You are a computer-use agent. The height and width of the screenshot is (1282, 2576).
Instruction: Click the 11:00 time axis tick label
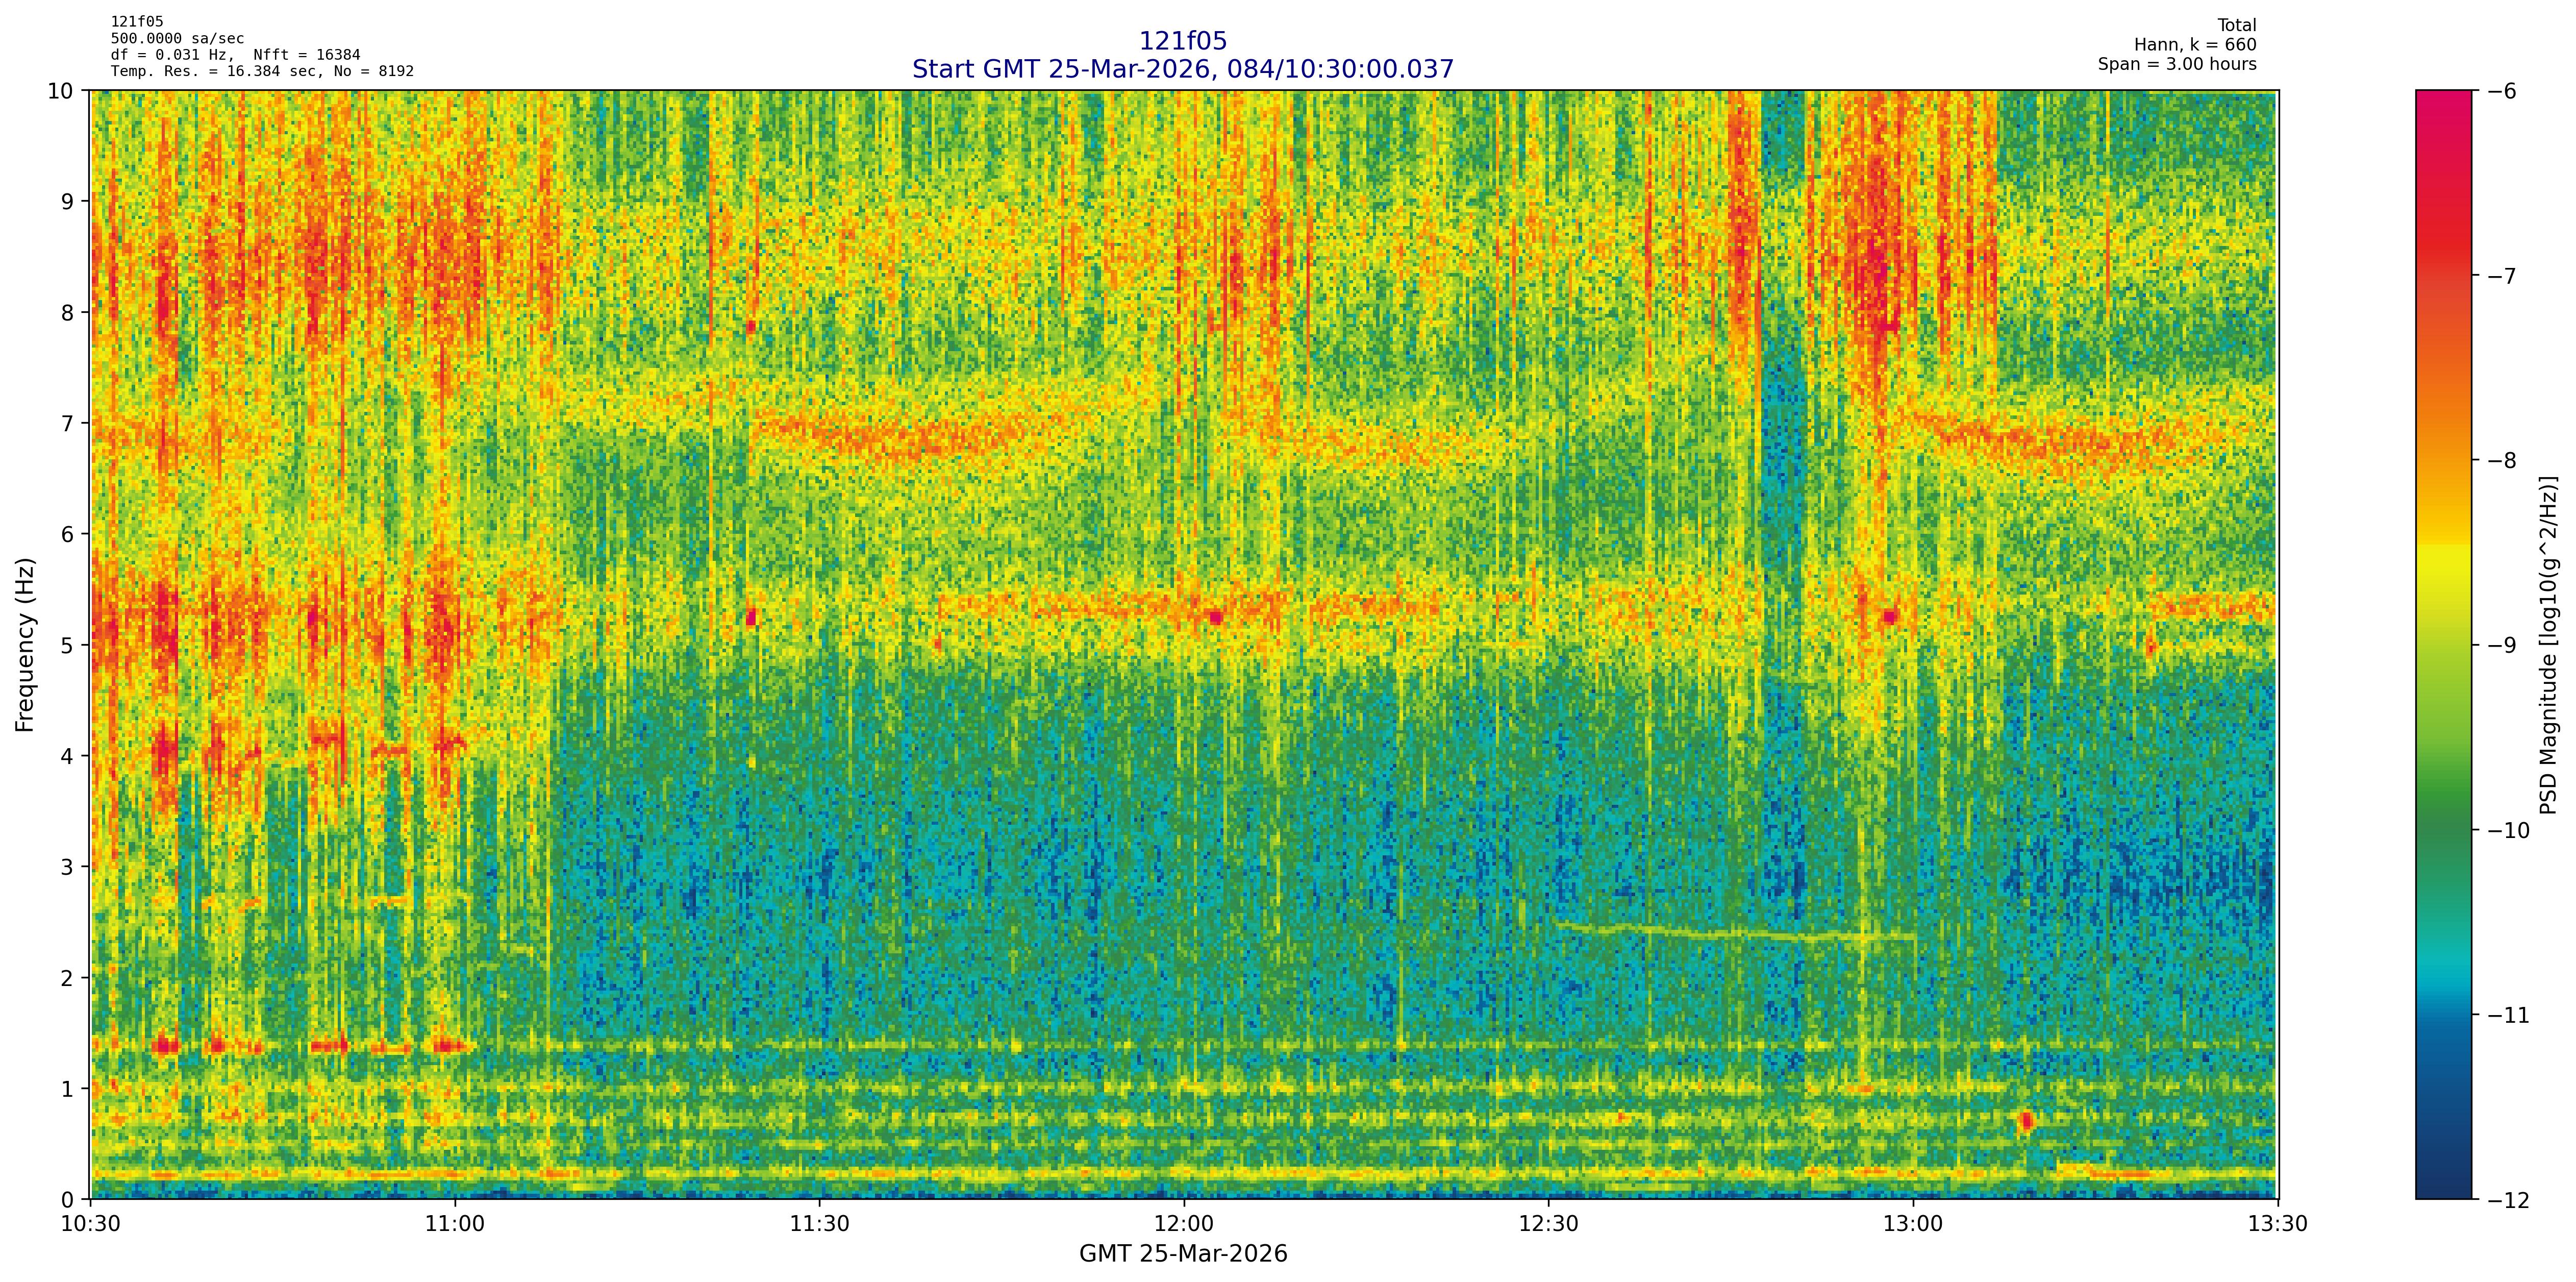455,1224
